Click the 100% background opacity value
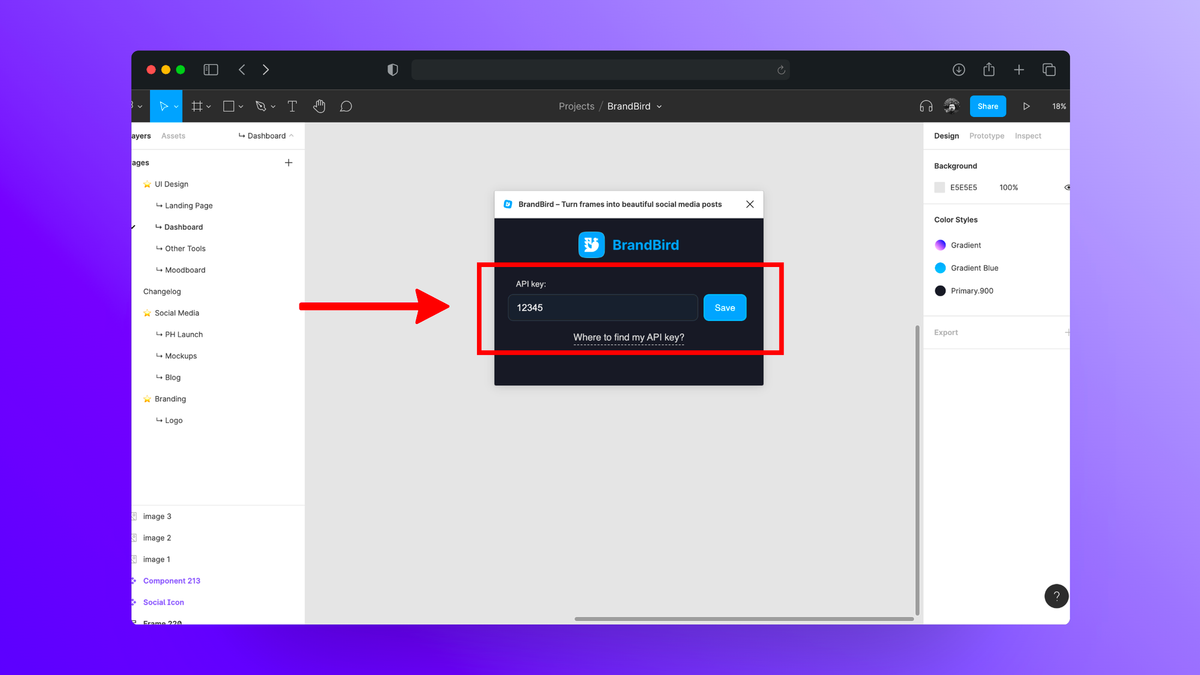Screen dimensions: 1200x675 click(1009, 187)
